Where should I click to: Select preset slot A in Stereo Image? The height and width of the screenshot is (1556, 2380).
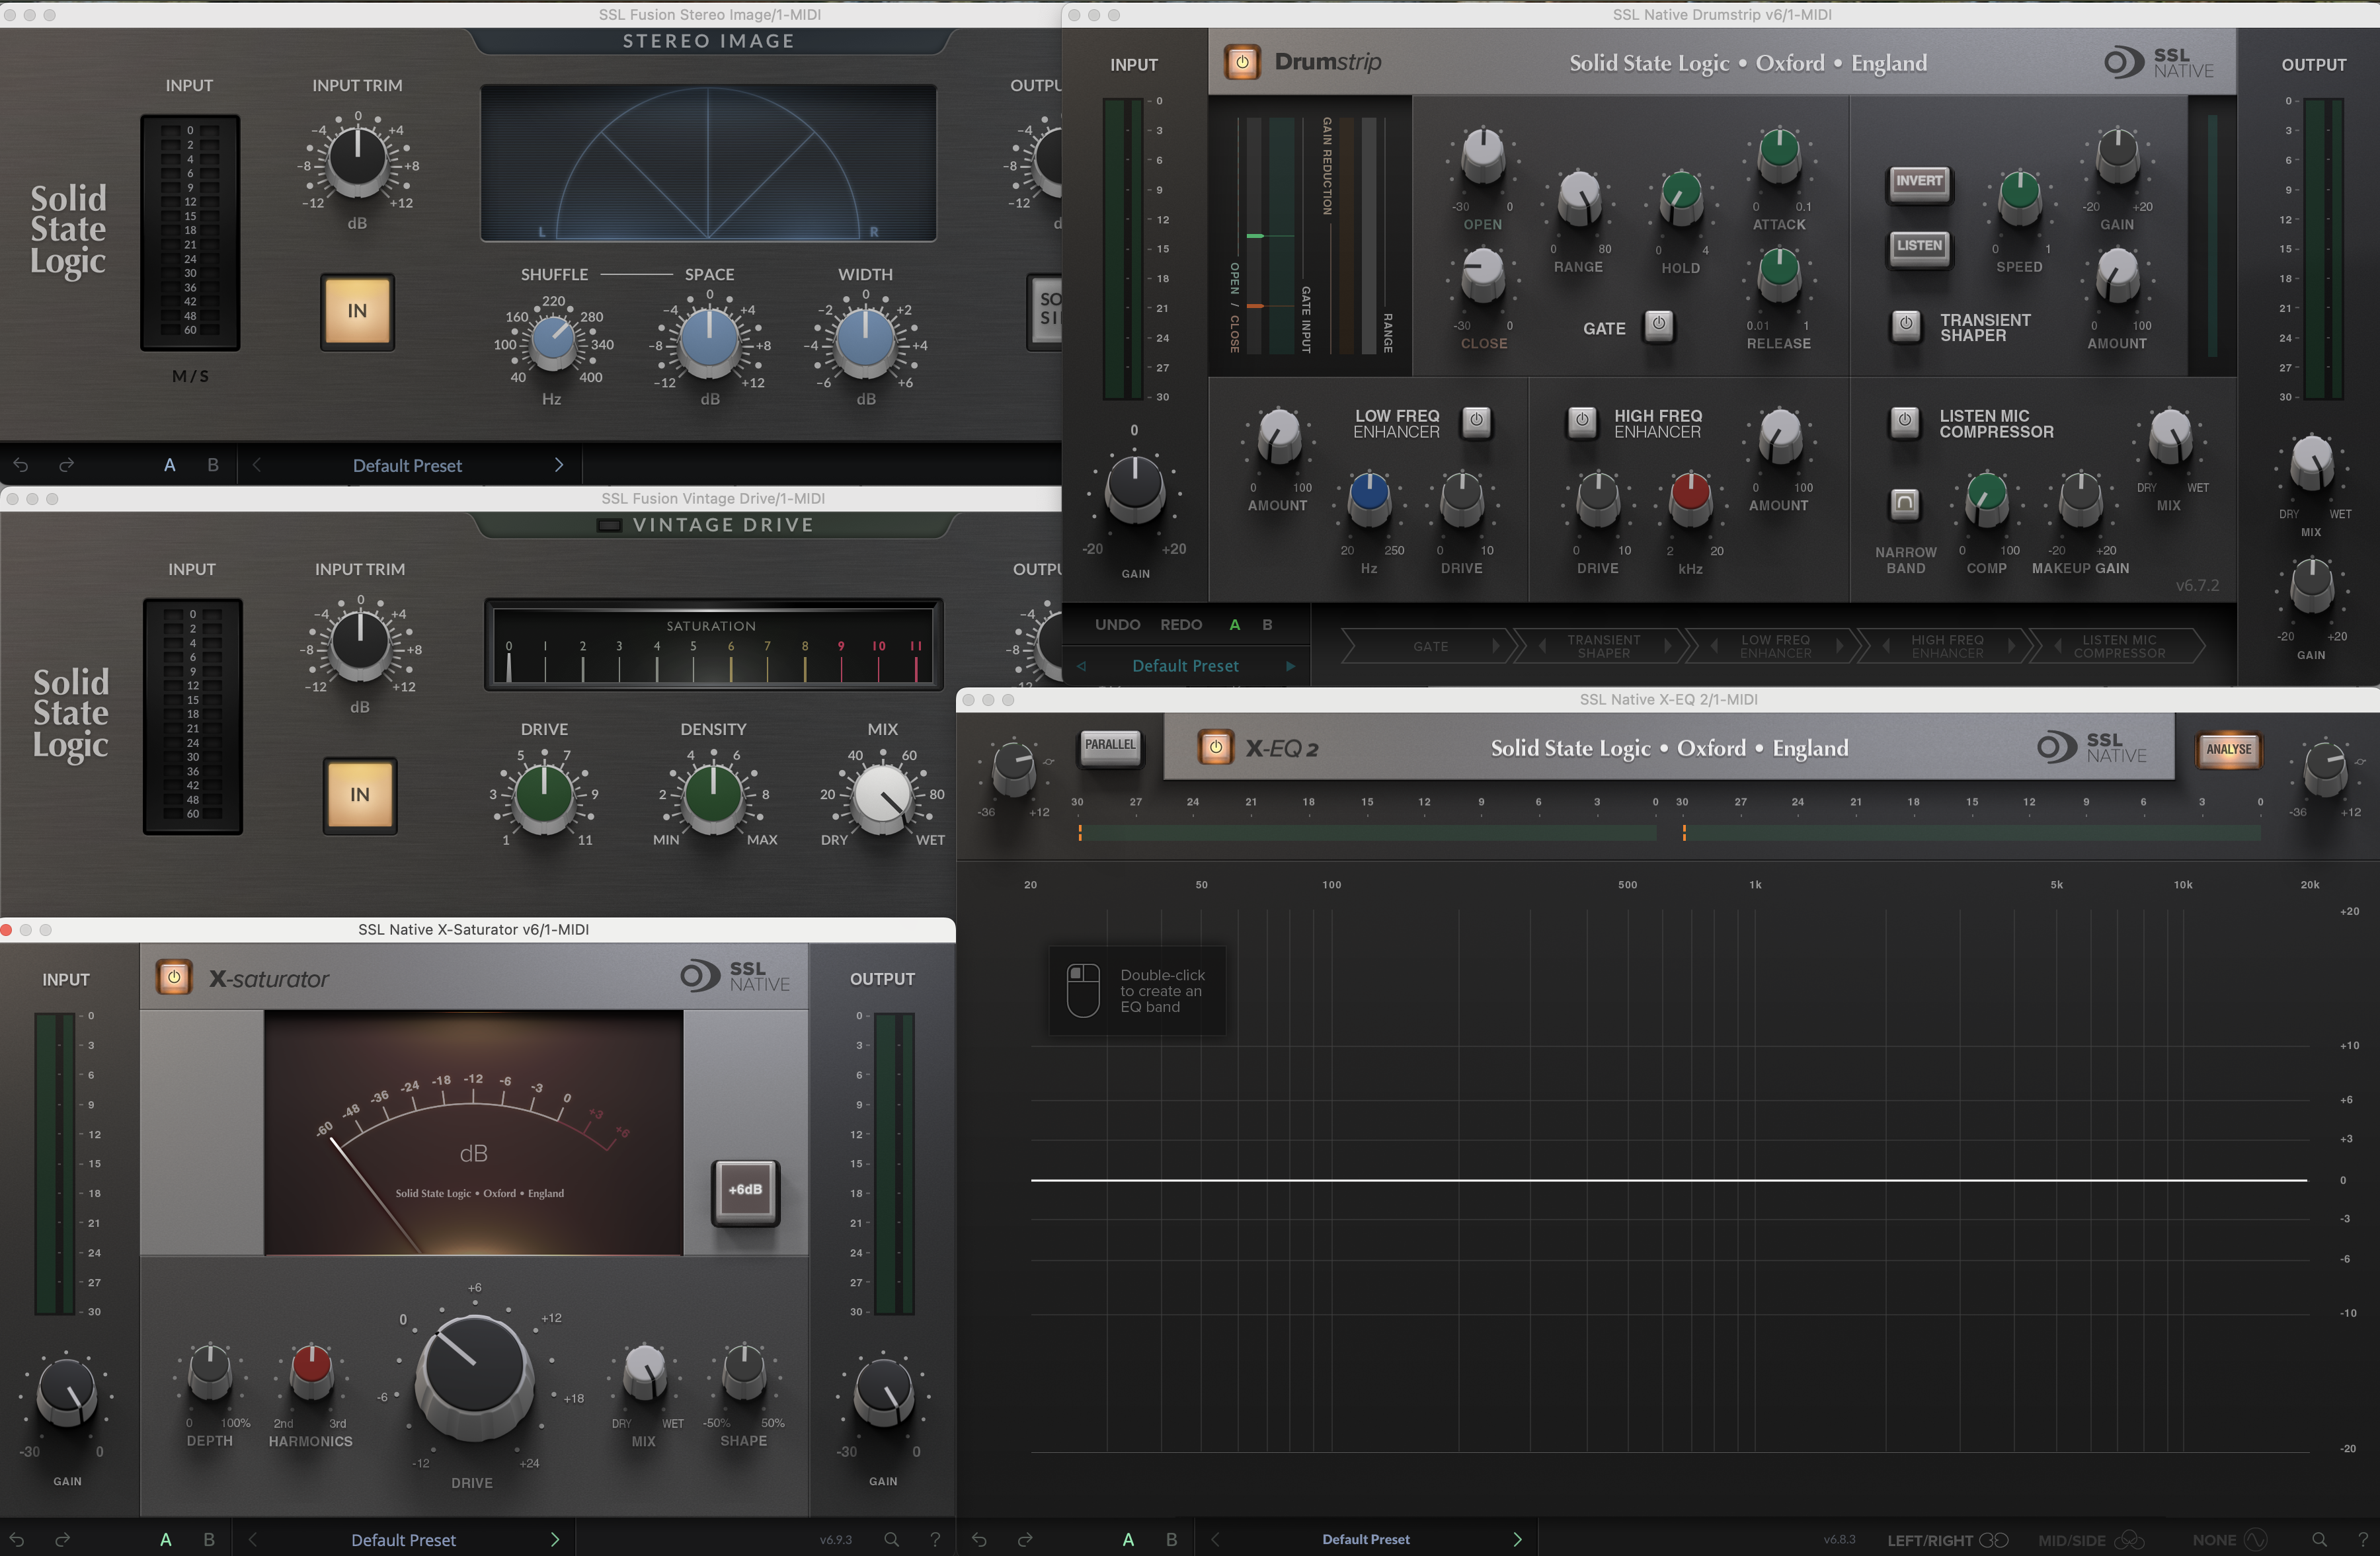[170, 465]
